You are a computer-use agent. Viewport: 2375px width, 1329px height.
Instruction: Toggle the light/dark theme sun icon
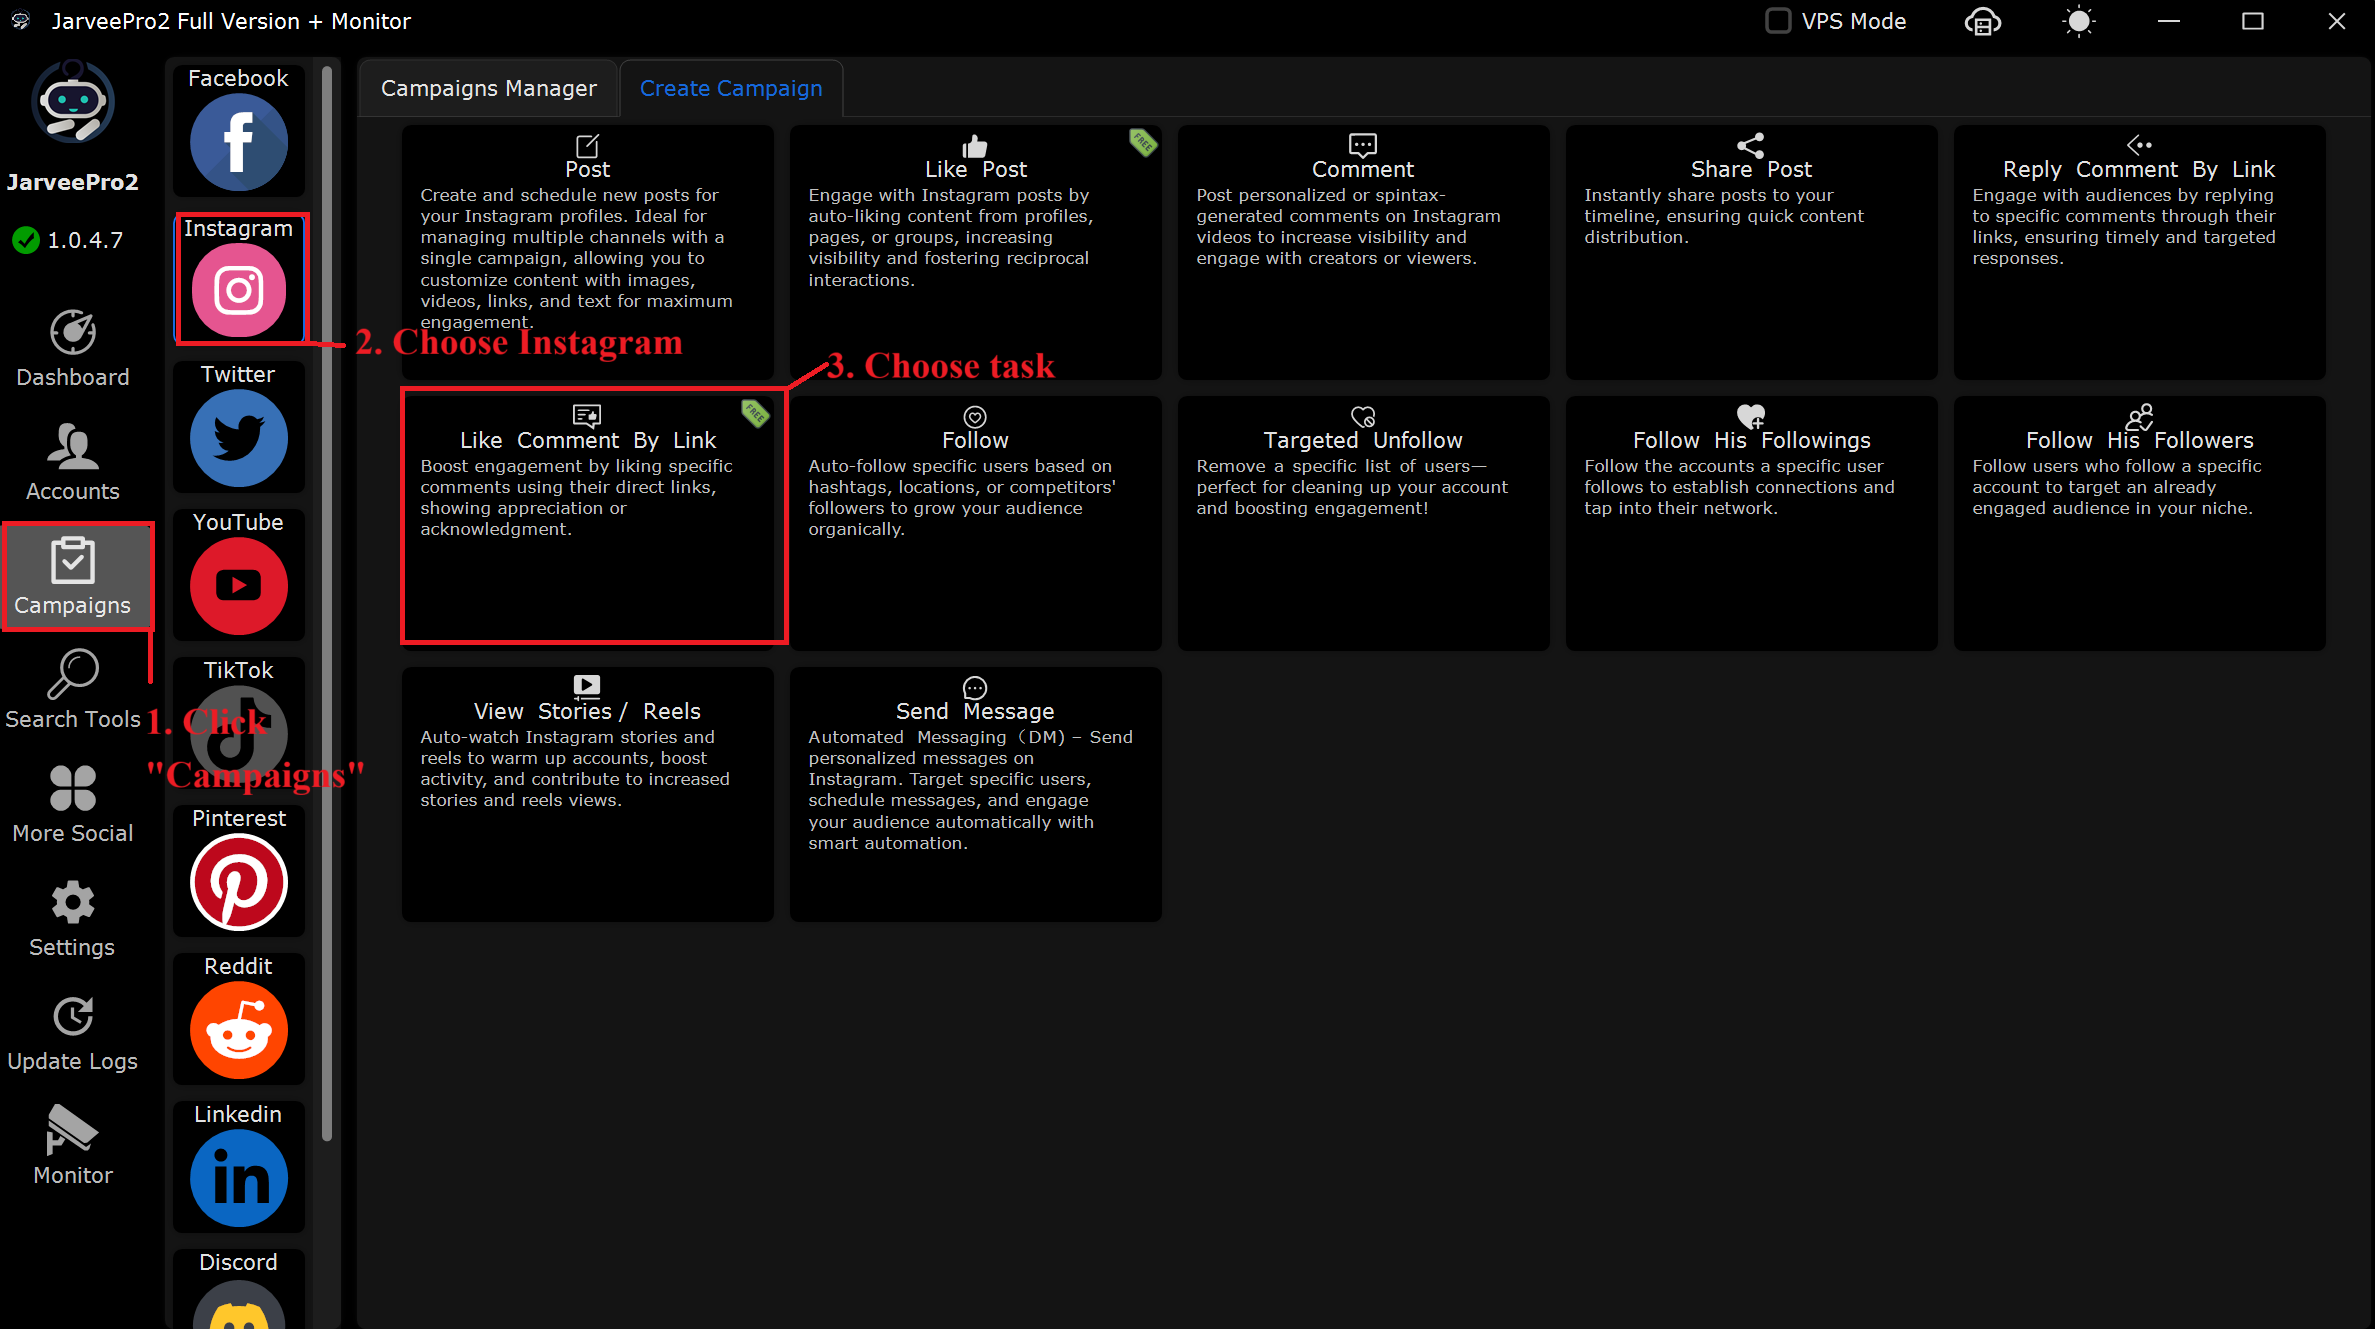(2079, 21)
